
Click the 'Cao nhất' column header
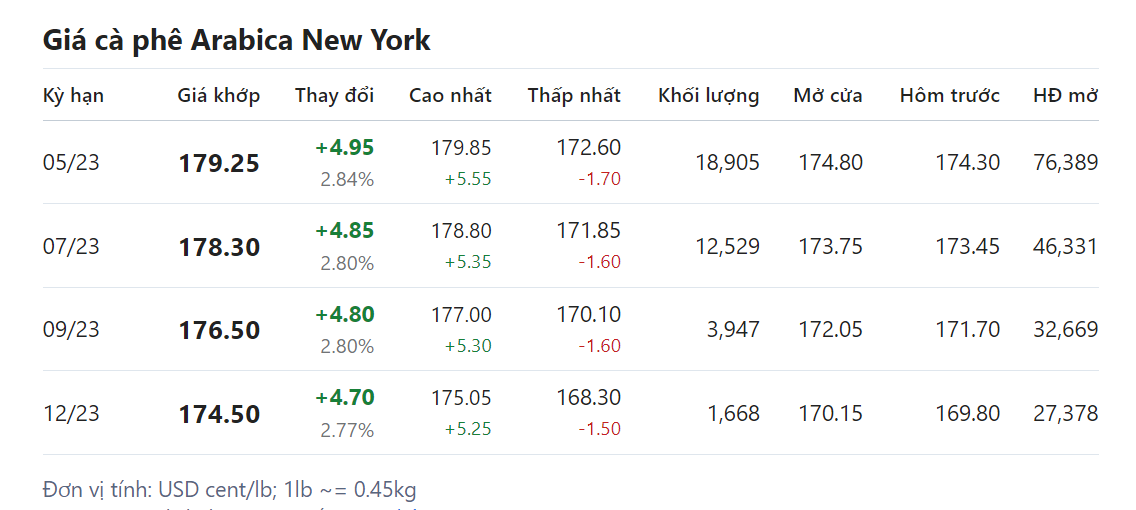(x=450, y=96)
